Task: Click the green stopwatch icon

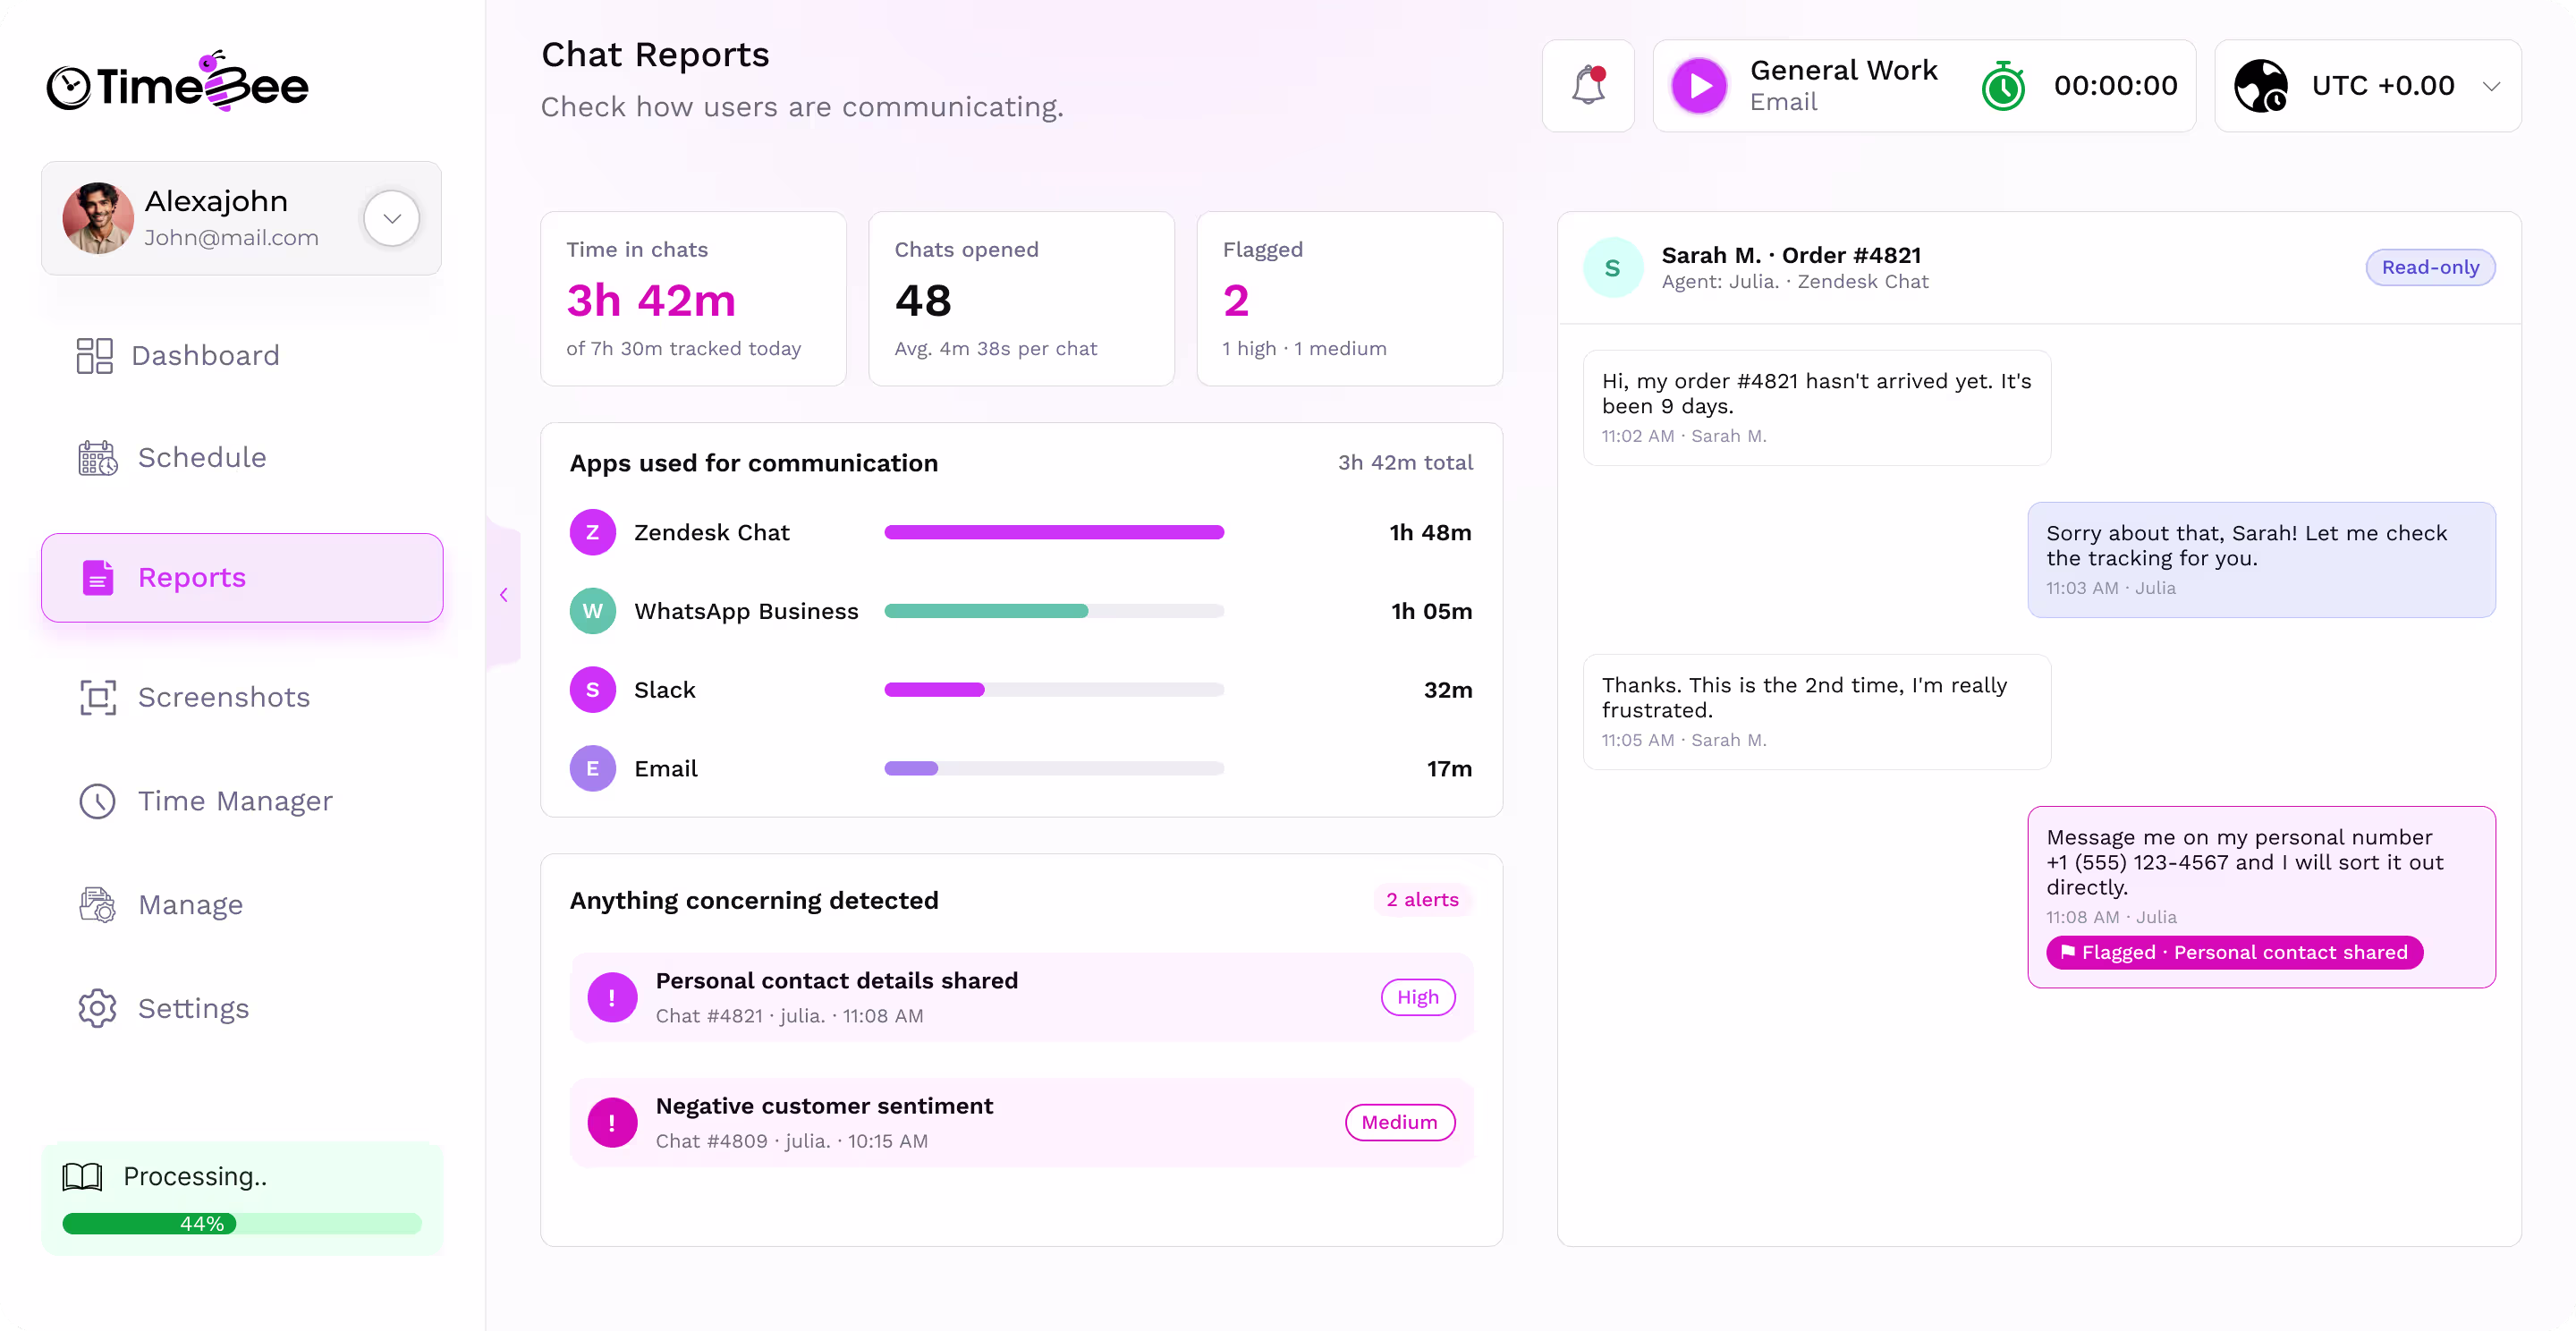Action: [2003, 86]
